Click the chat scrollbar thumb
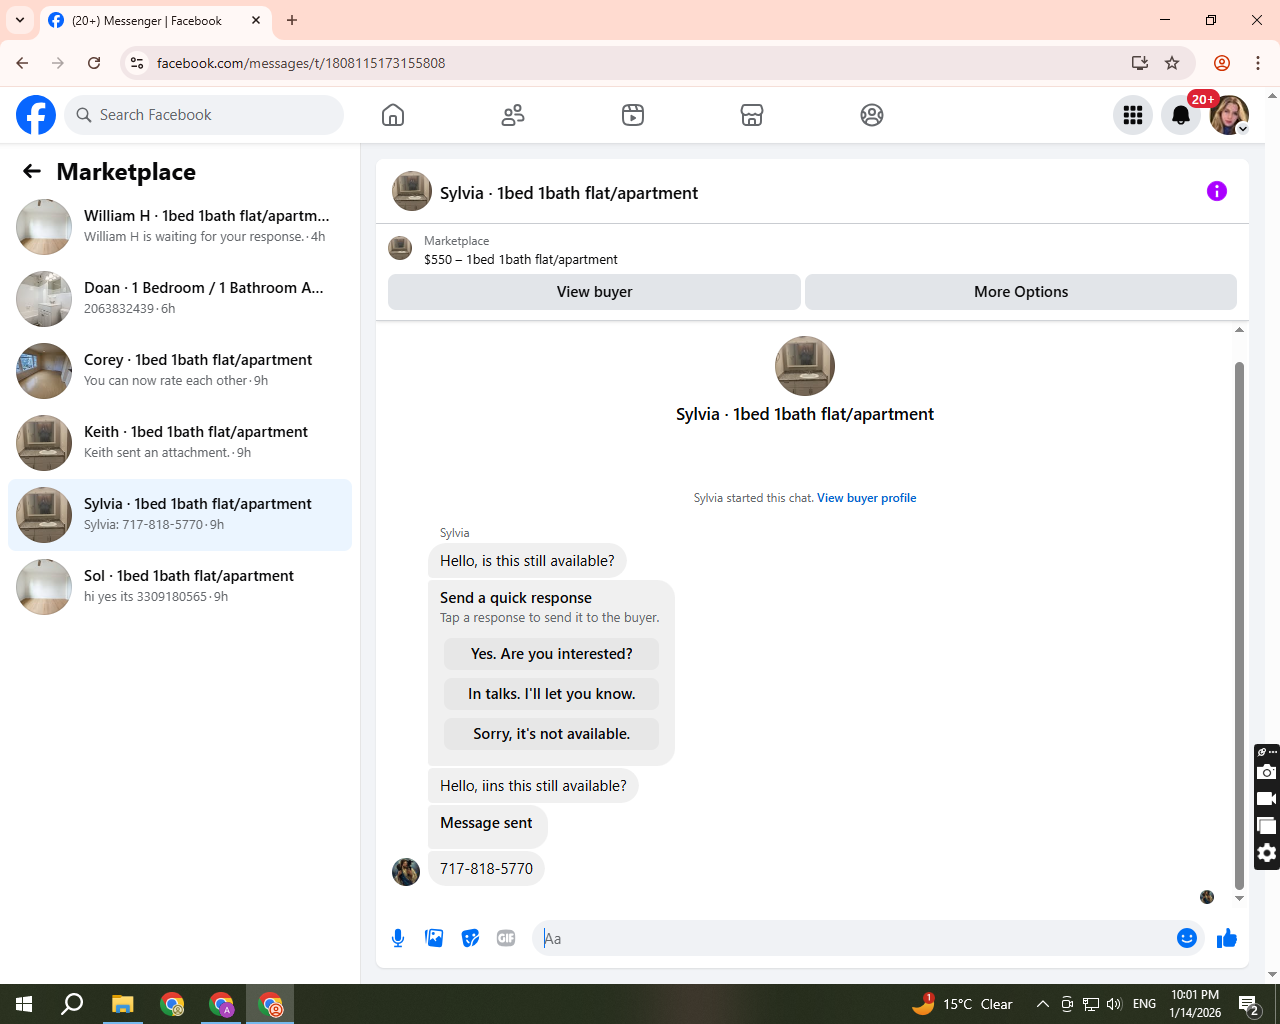The image size is (1280, 1024). pyautogui.click(x=1239, y=625)
